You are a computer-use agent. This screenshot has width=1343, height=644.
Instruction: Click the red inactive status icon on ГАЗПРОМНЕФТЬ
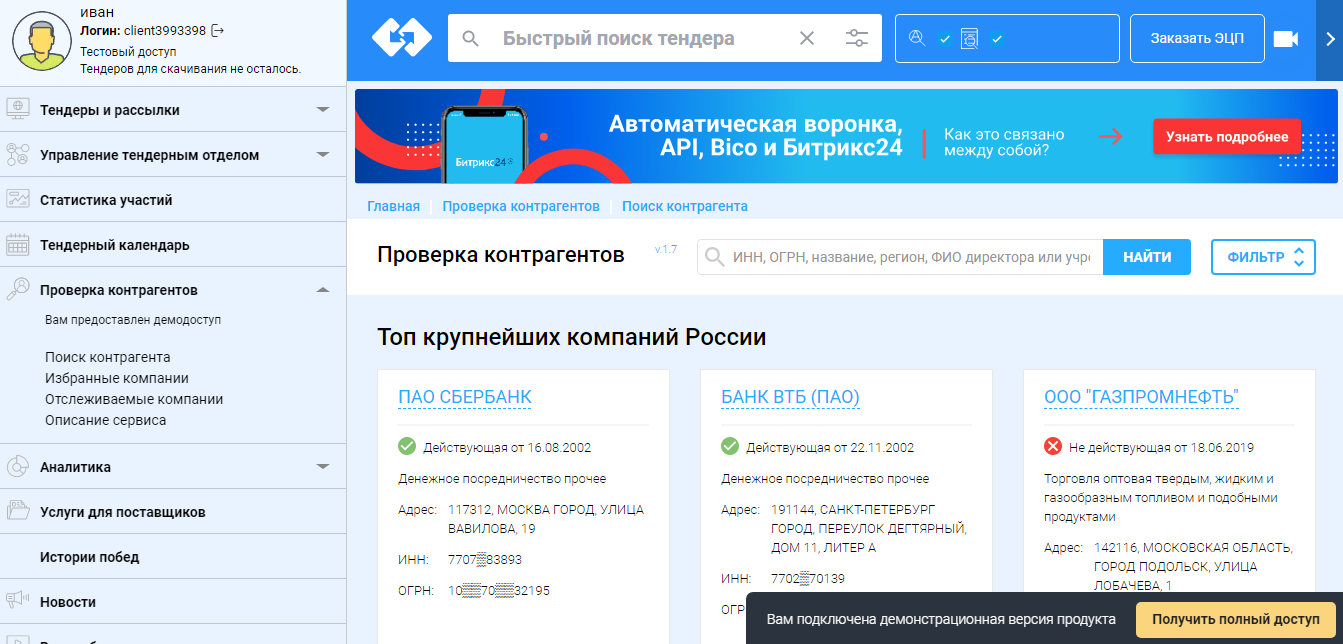click(x=1053, y=446)
